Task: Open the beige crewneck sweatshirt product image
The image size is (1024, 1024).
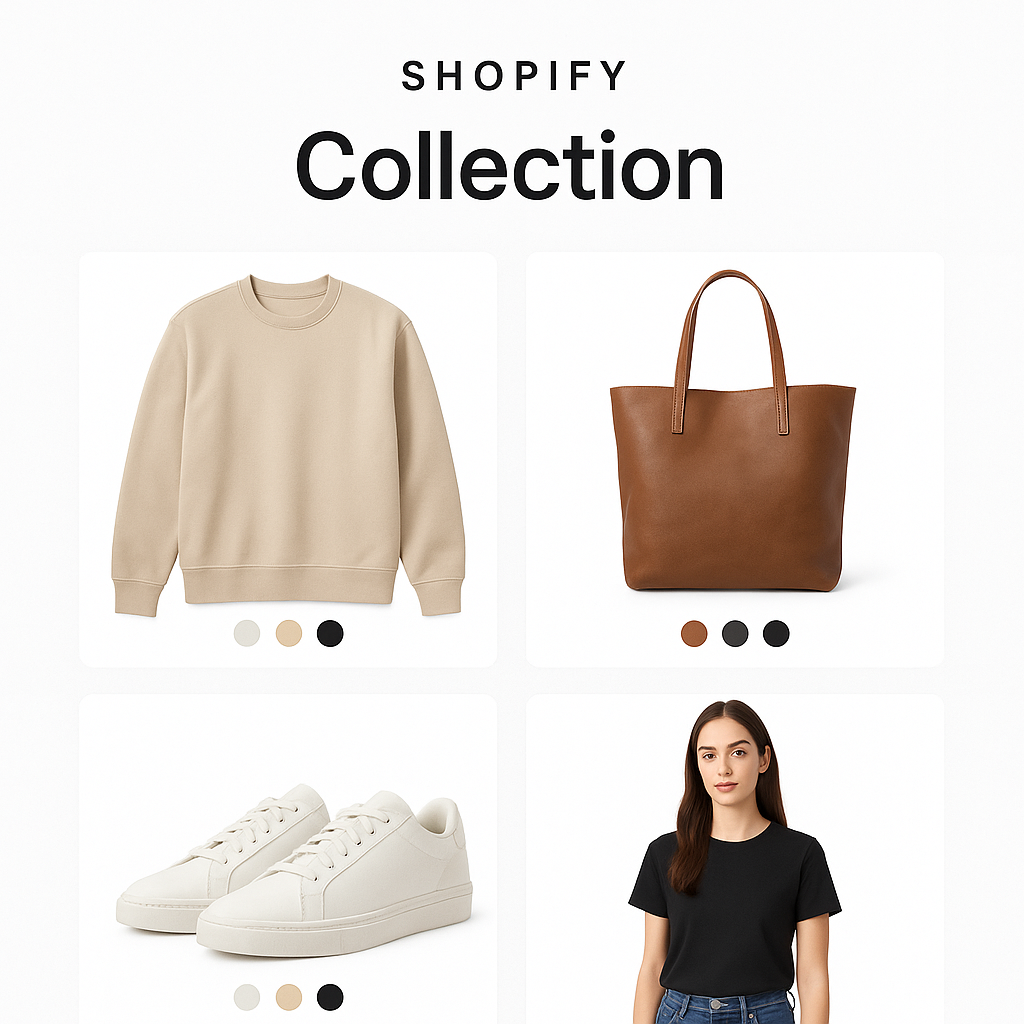Action: 288,445
